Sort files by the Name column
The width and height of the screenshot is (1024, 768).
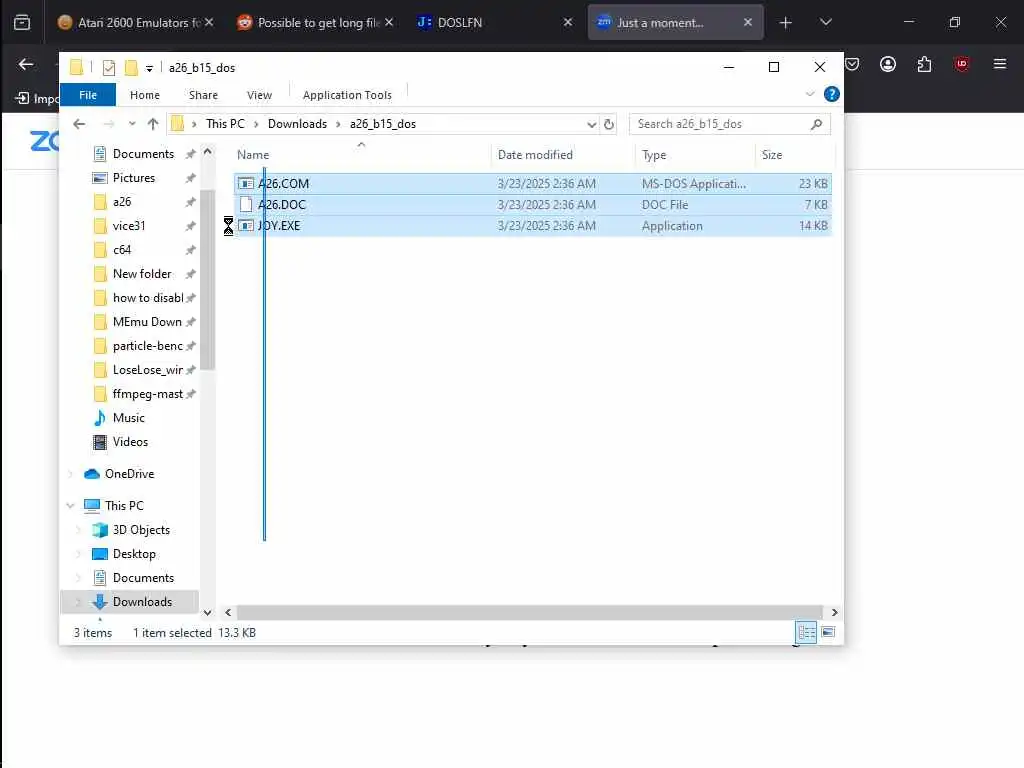[253, 155]
